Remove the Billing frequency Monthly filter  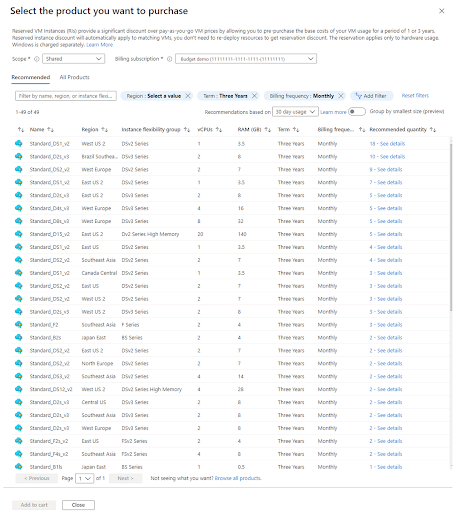pos(341,96)
